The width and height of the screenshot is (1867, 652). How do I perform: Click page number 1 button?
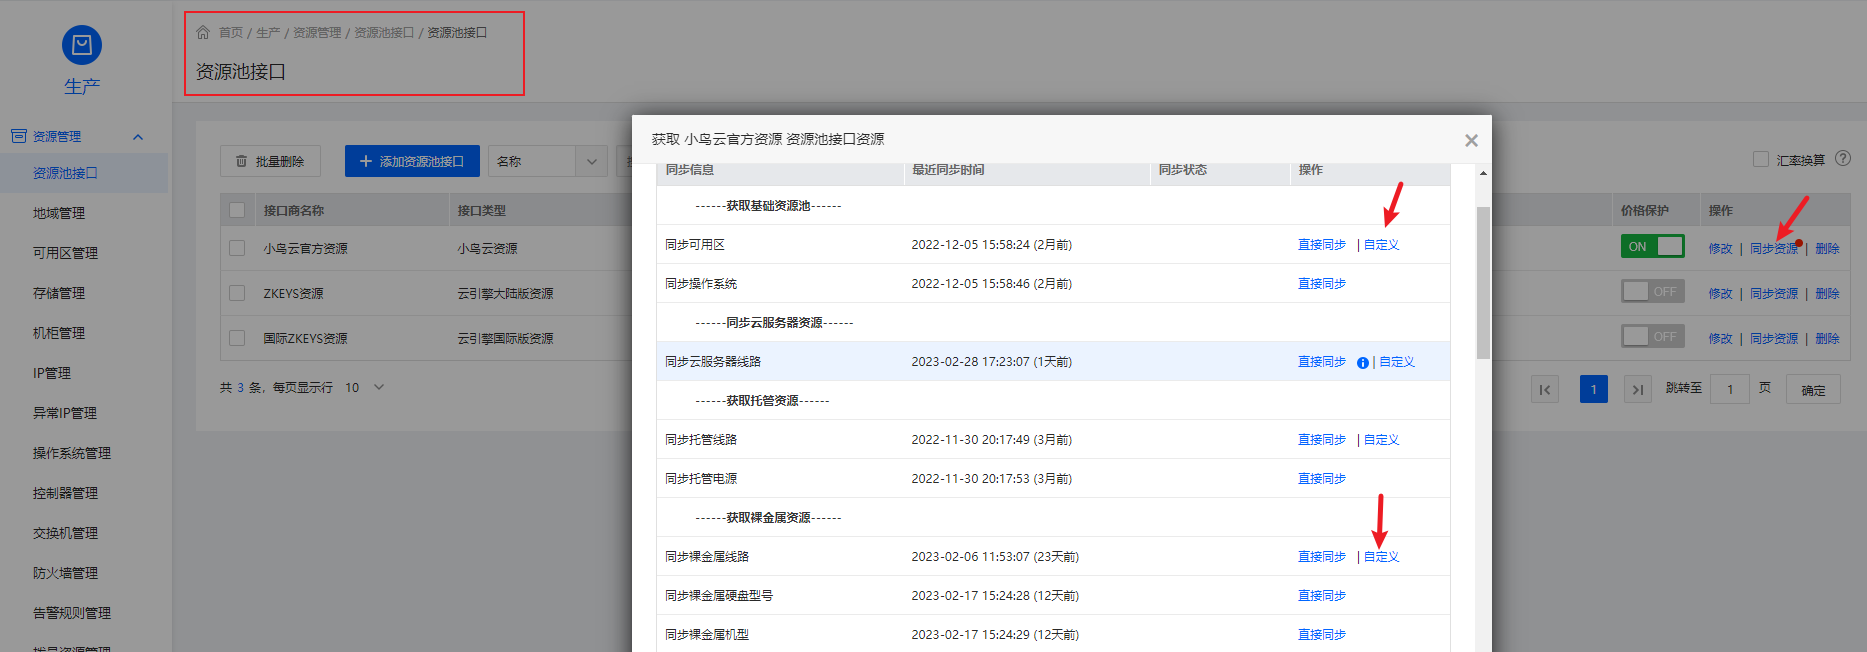click(x=1594, y=390)
